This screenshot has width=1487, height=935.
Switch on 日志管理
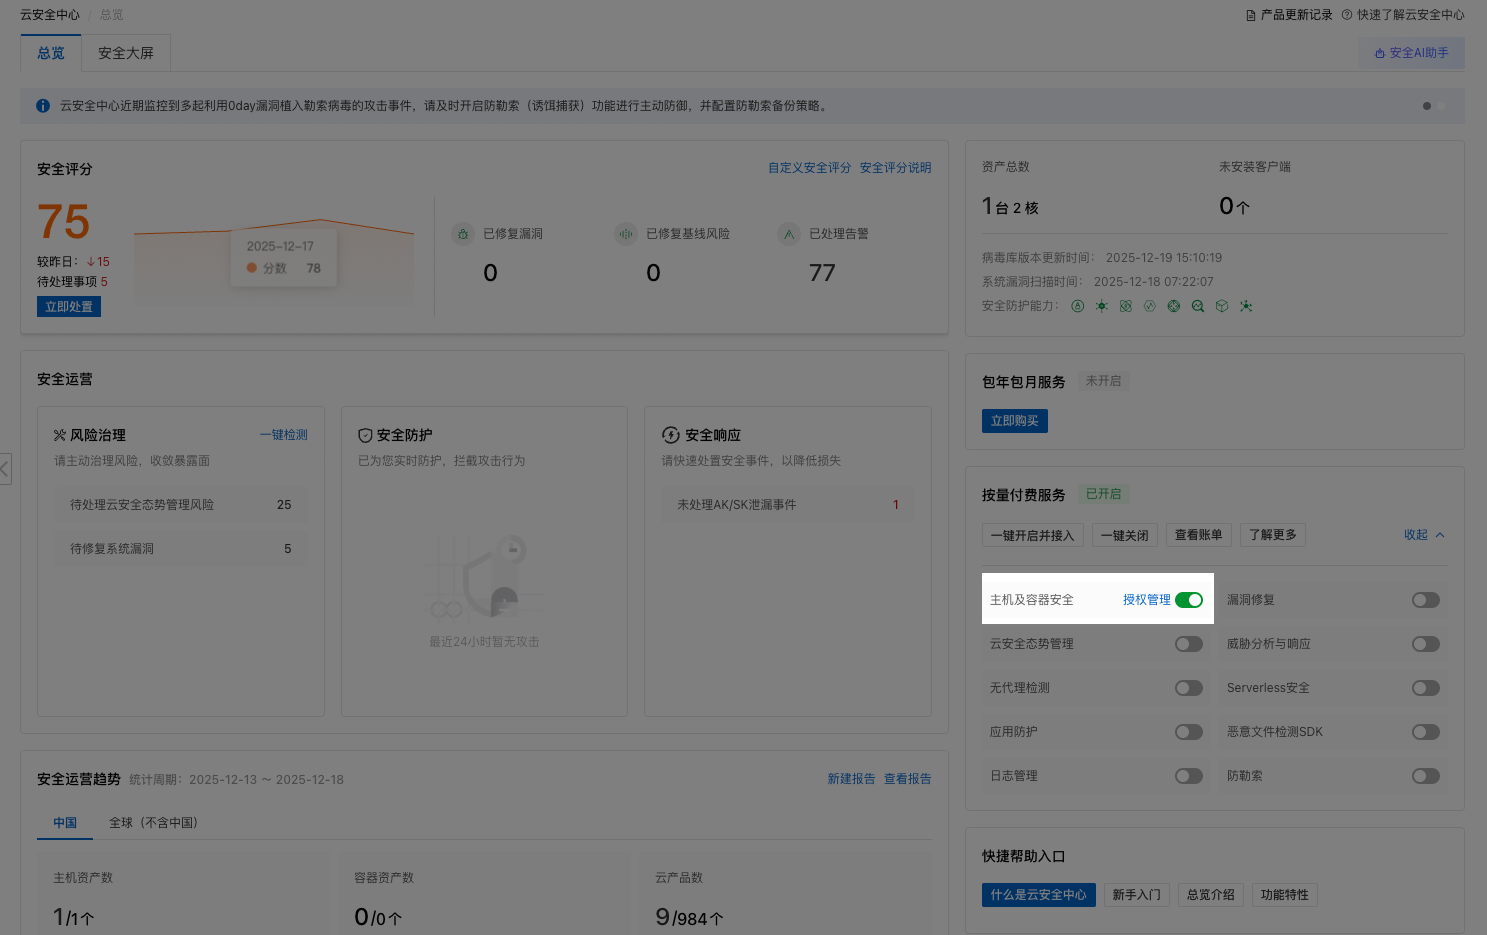coord(1189,776)
